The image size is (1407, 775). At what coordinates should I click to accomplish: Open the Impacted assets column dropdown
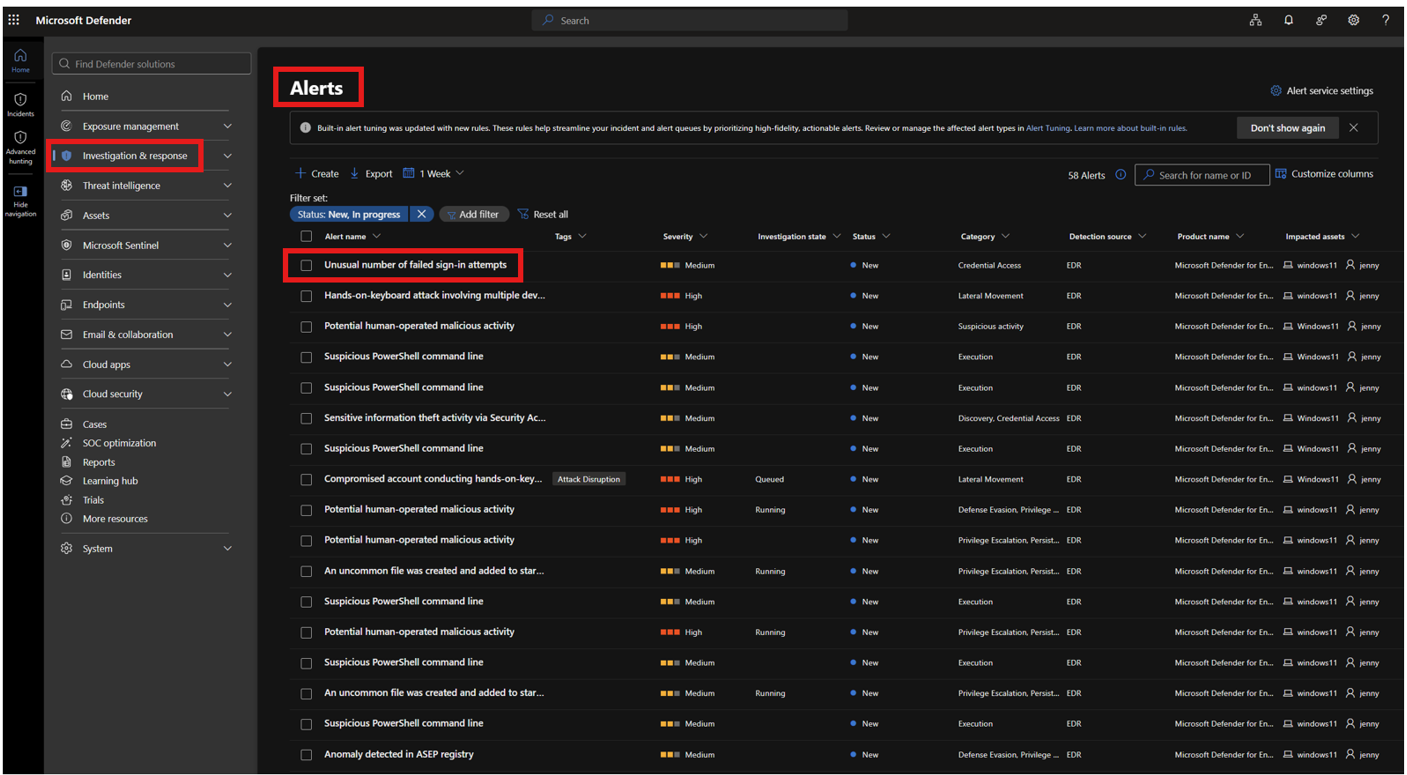coord(1355,237)
